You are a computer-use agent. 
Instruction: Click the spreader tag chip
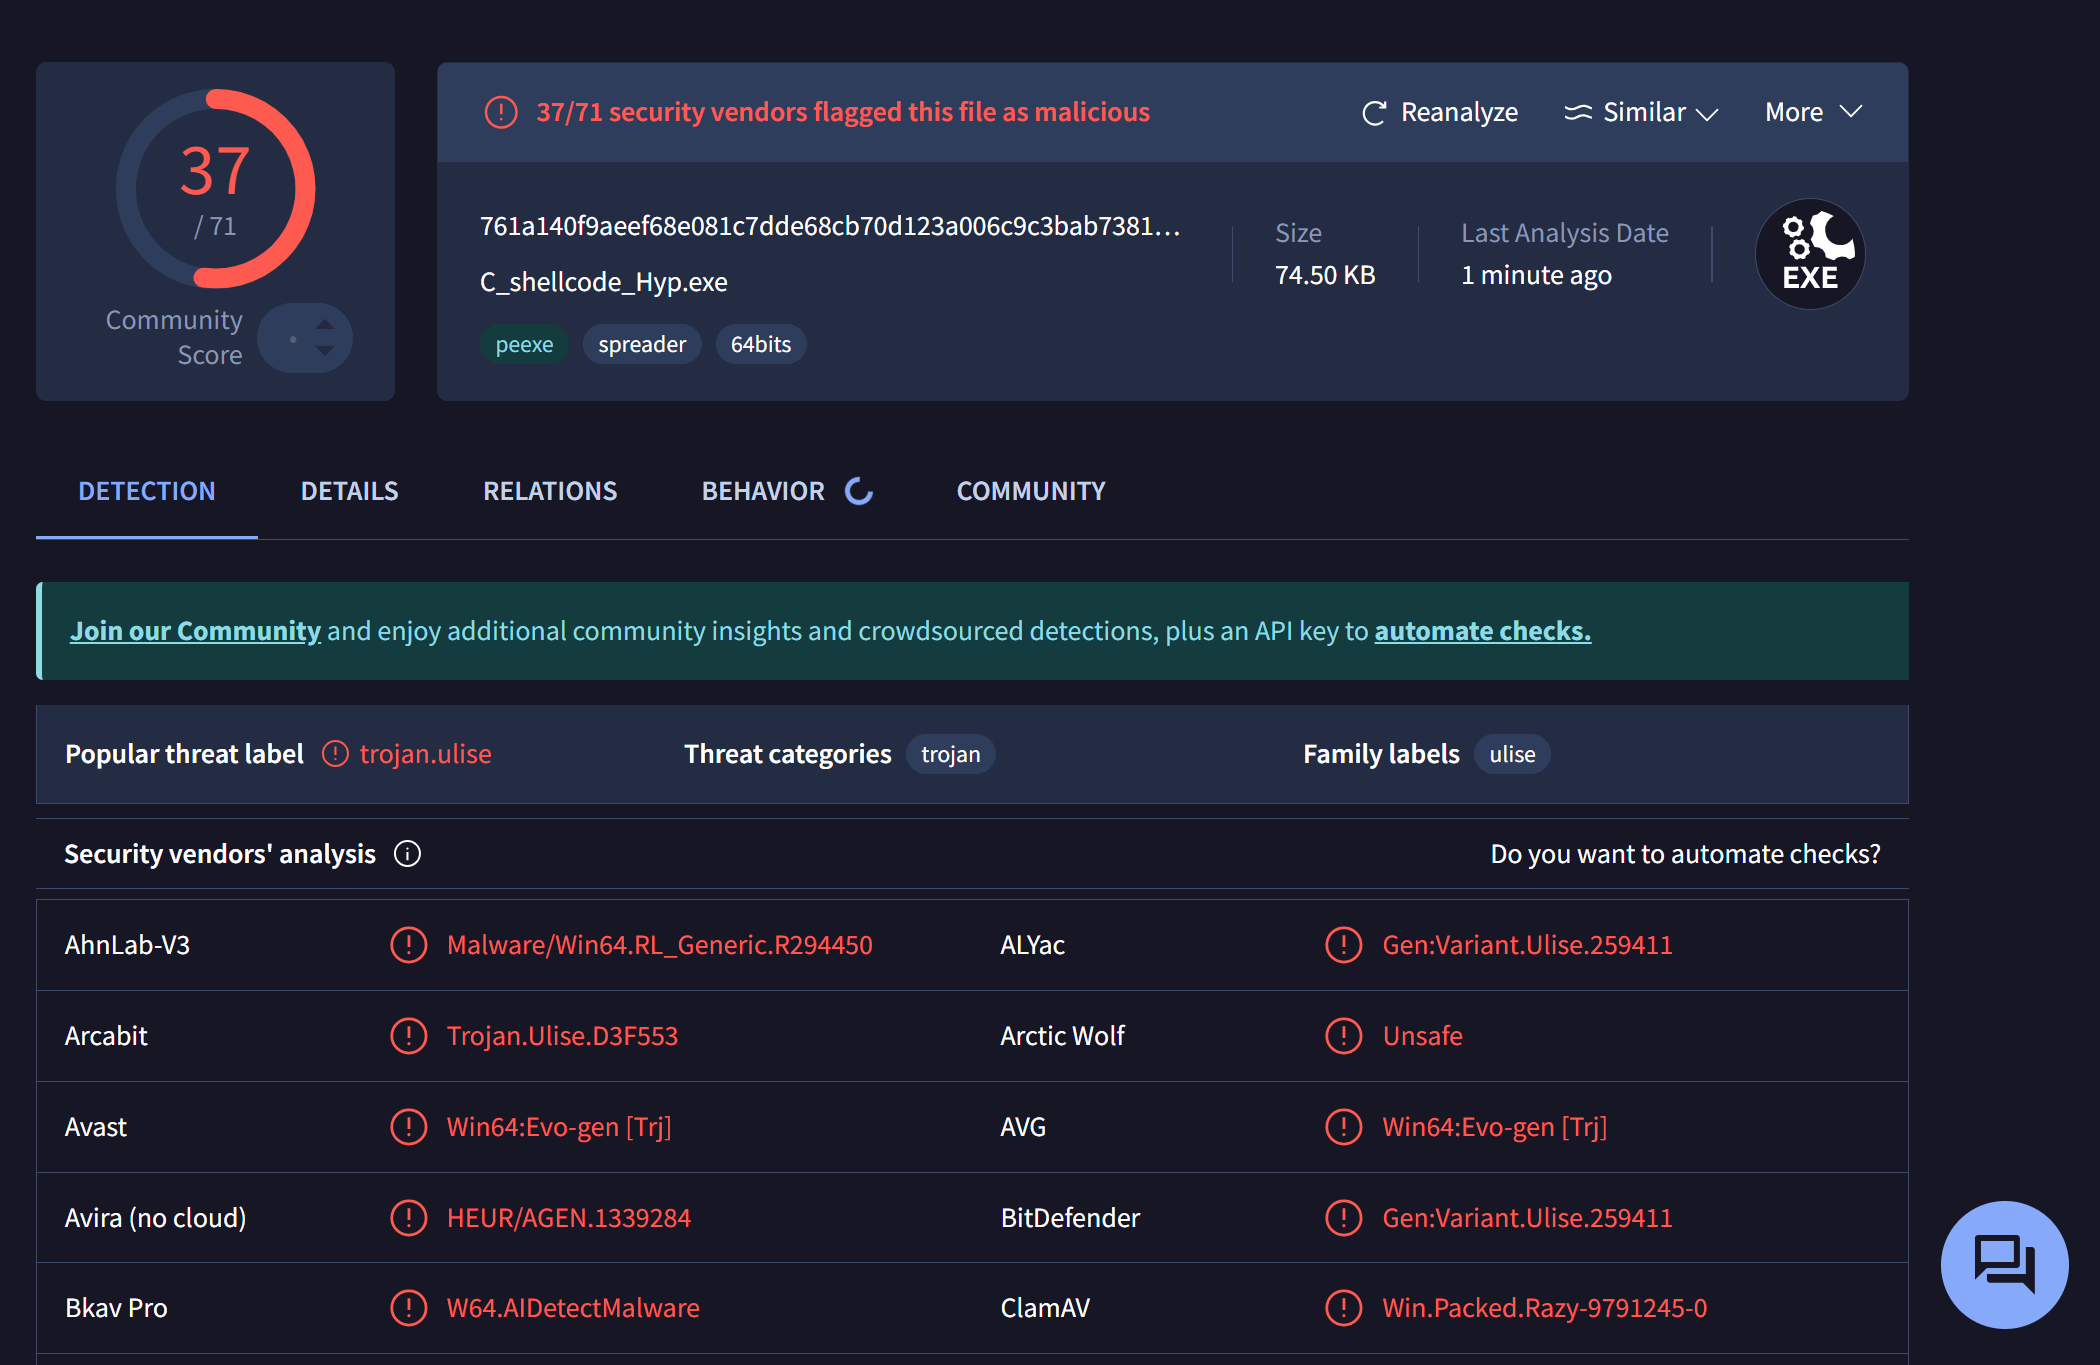(642, 345)
